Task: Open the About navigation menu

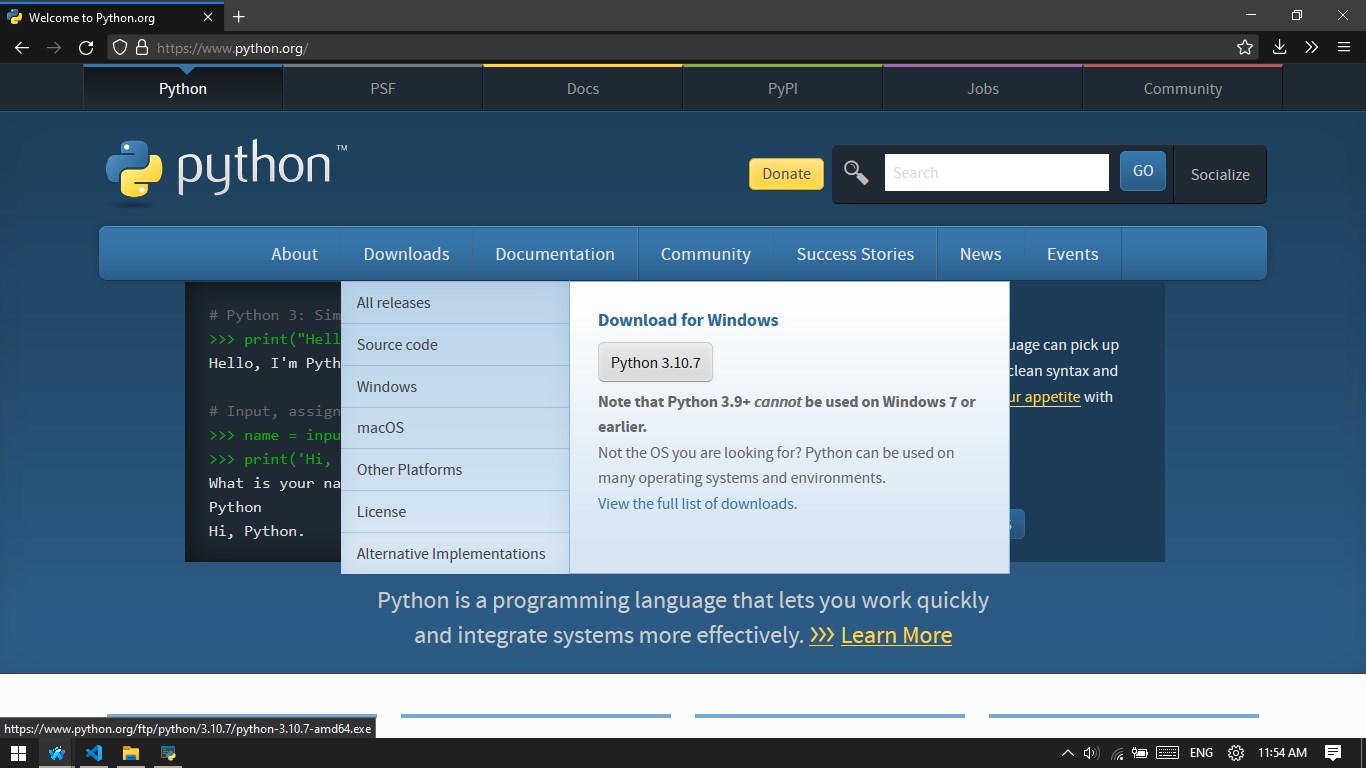Action: tap(294, 254)
